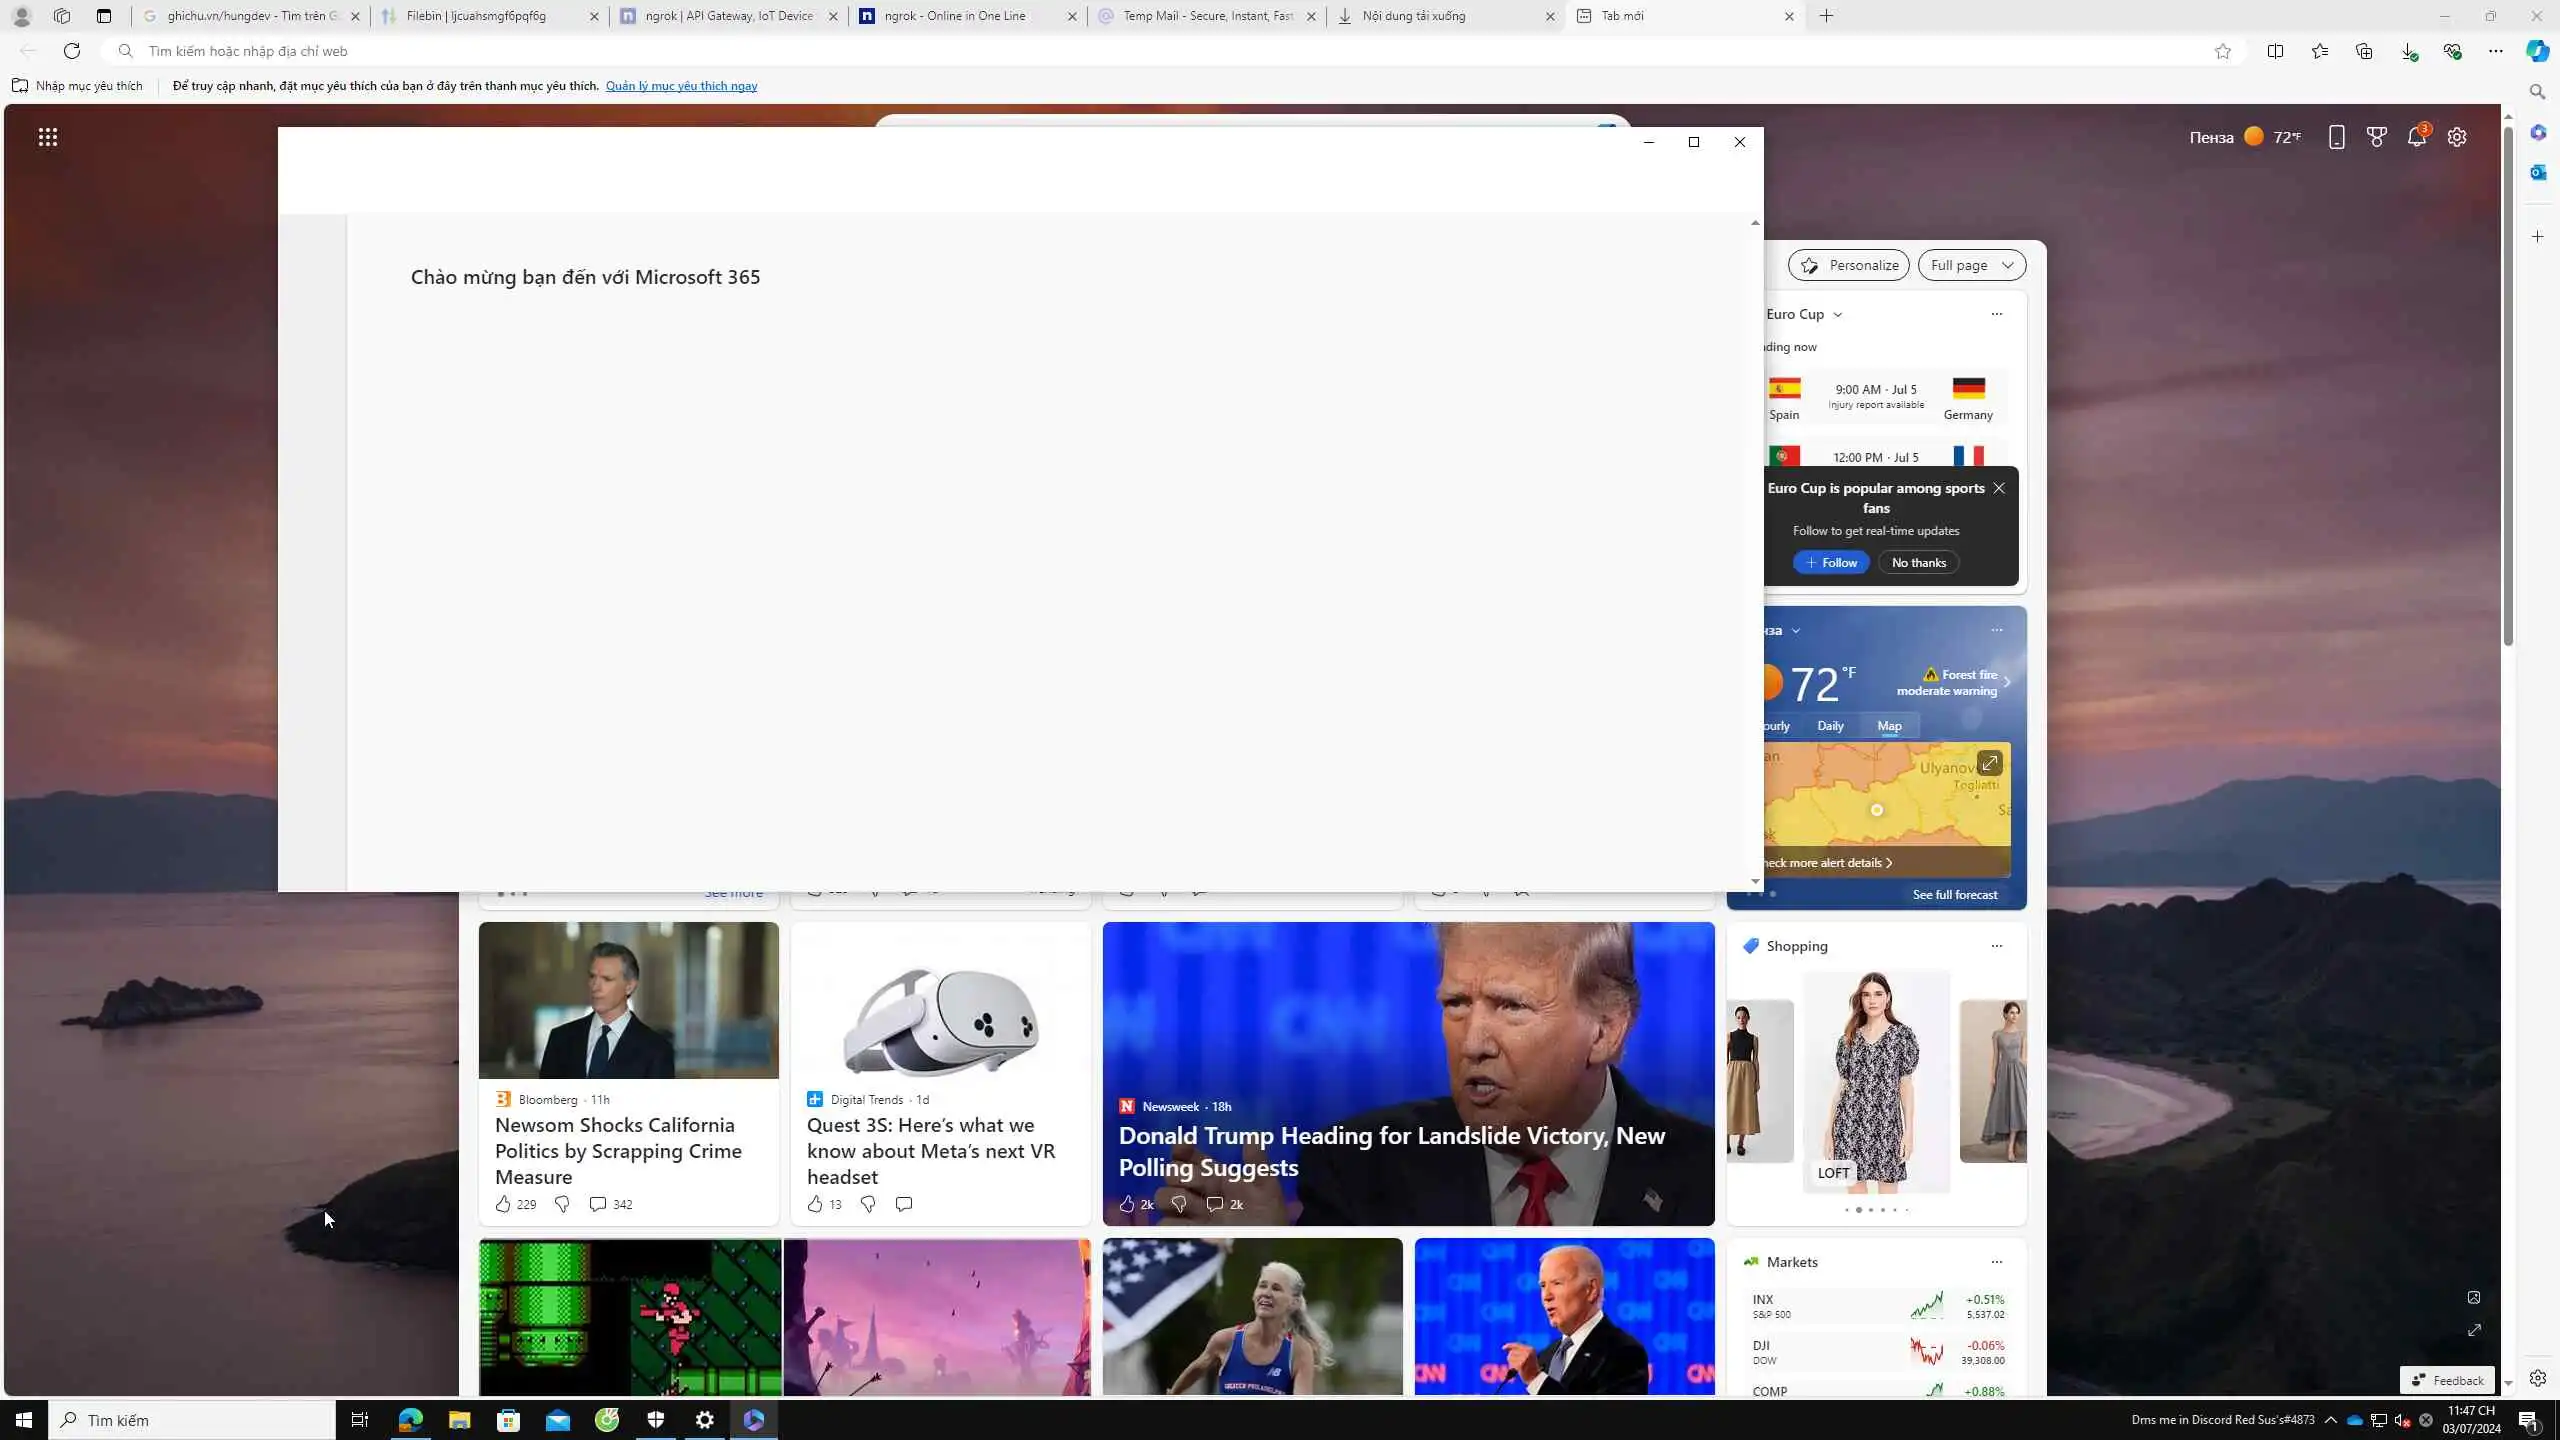Open Shopping card more options menu
This screenshot has width=2560, height=1440.
coord(1996,946)
